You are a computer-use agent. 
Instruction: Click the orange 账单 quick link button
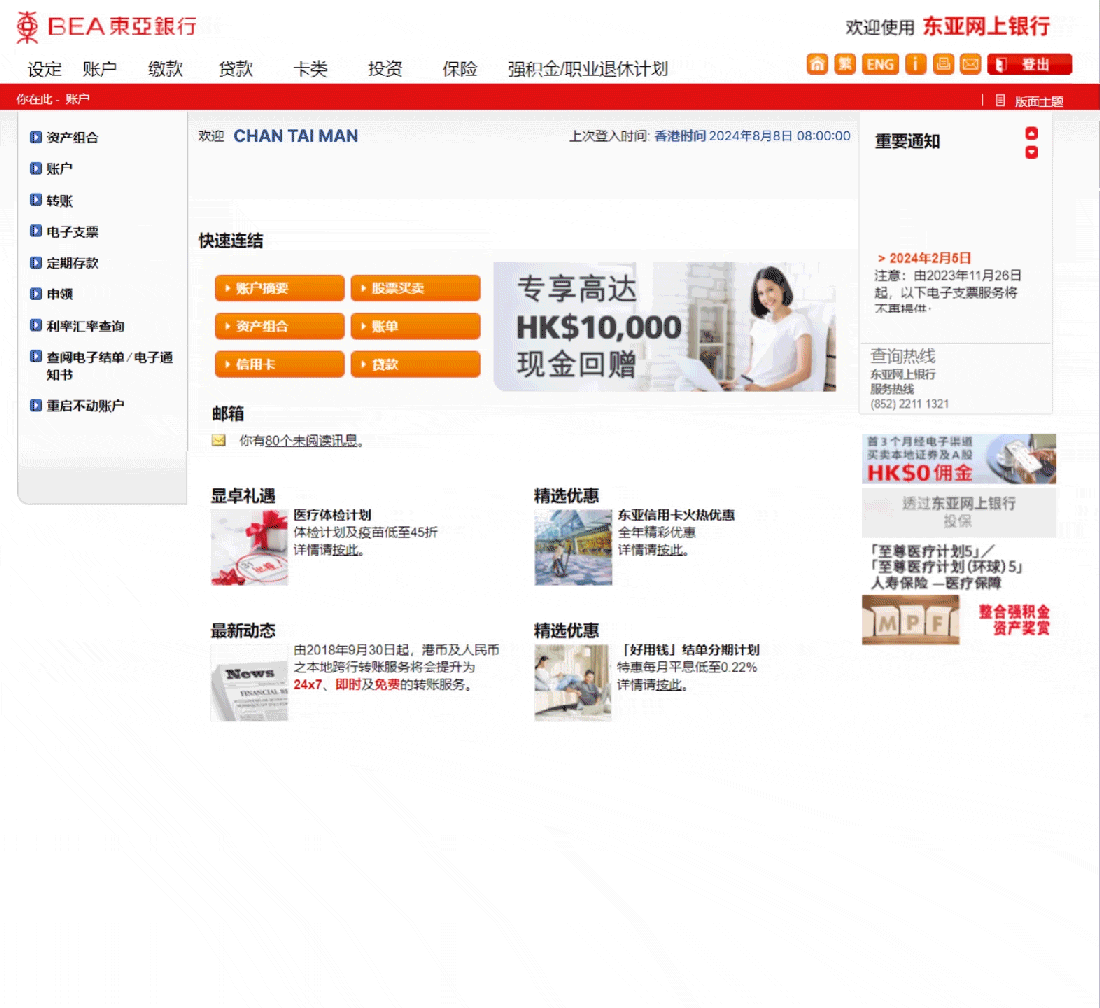pyautogui.click(x=415, y=326)
